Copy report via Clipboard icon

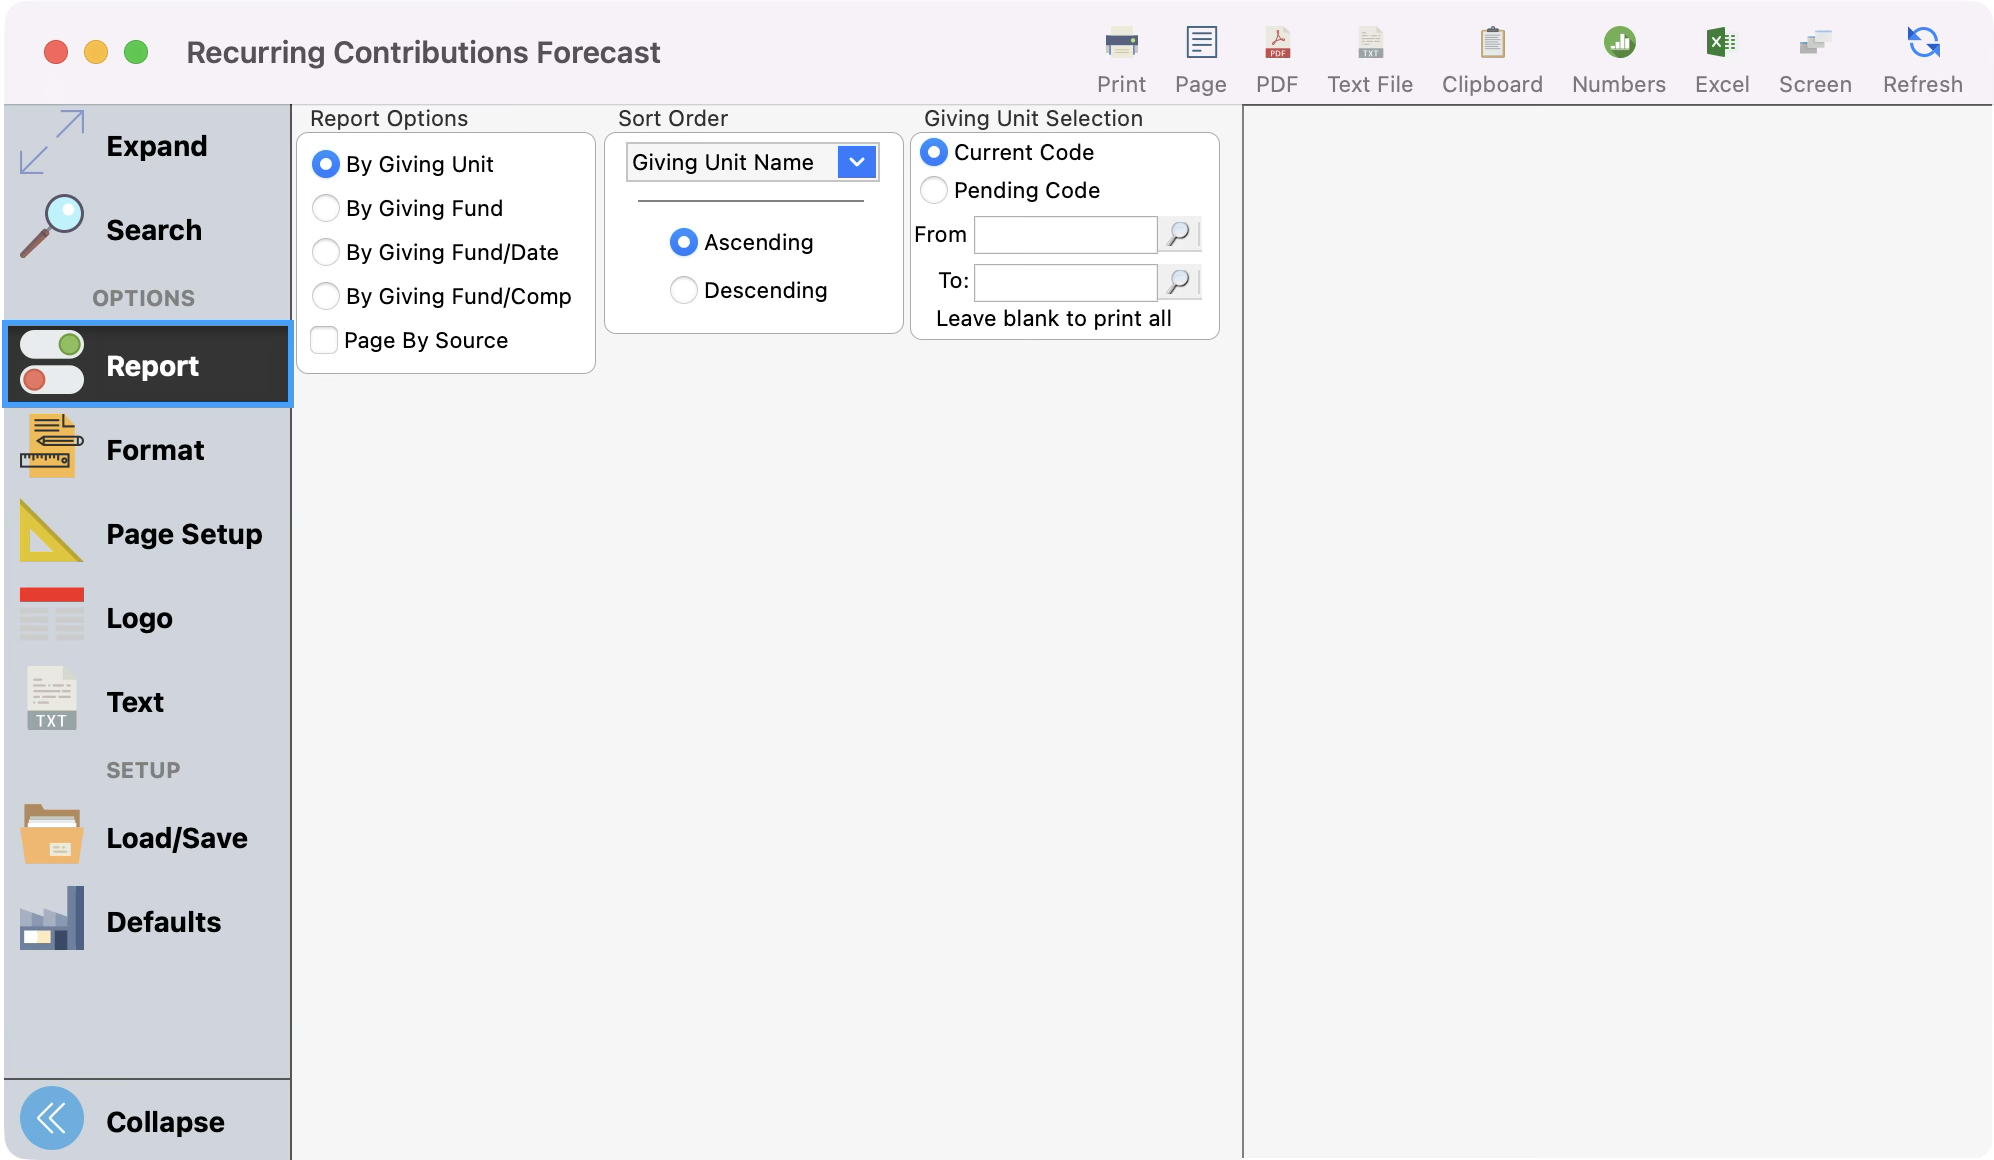1492,43
